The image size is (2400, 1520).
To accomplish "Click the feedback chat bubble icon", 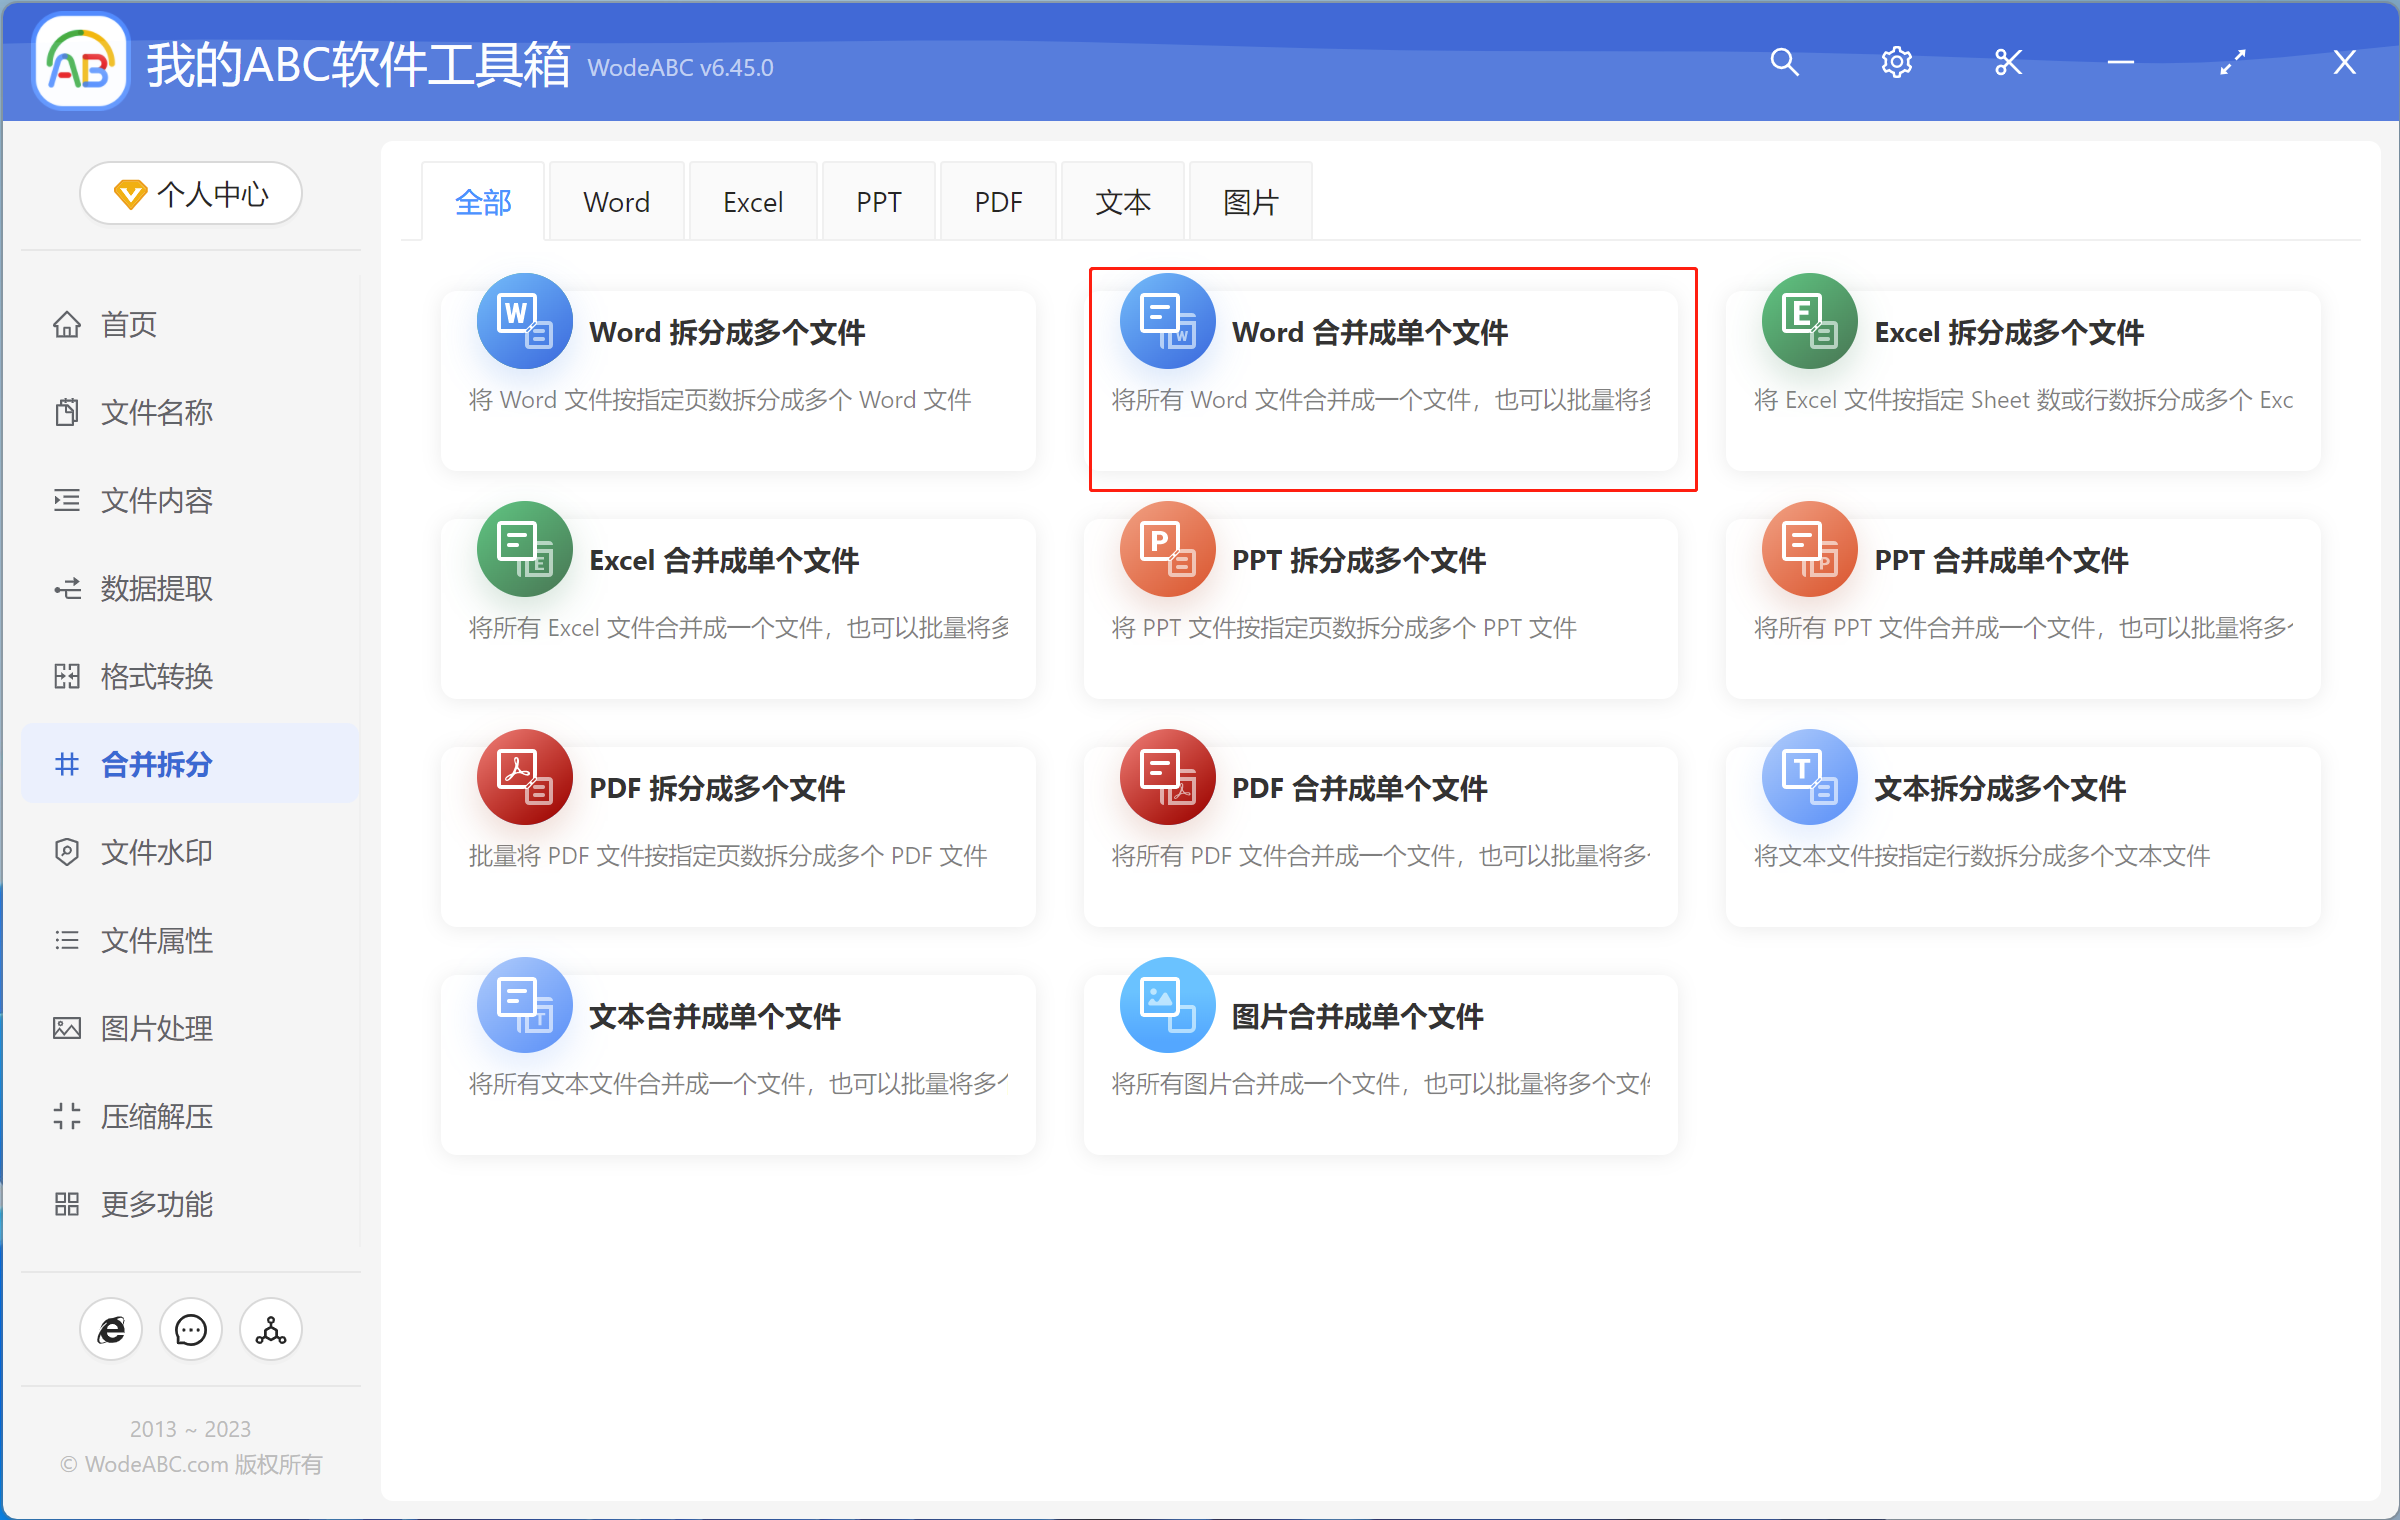I will pyautogui.click(x=190, y=1329).
